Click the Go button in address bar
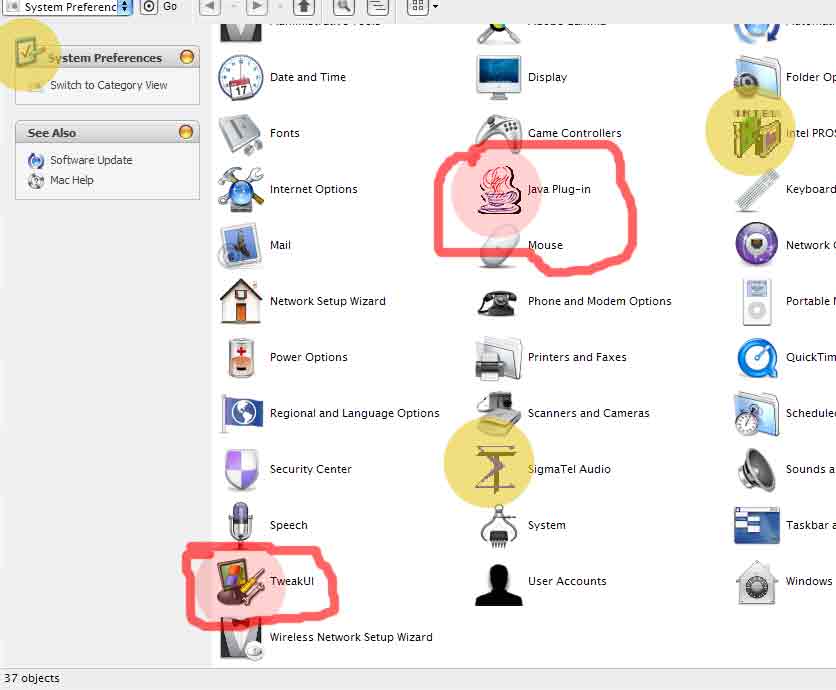The height and width of the screenshot is (690, 836). (159, 6)
